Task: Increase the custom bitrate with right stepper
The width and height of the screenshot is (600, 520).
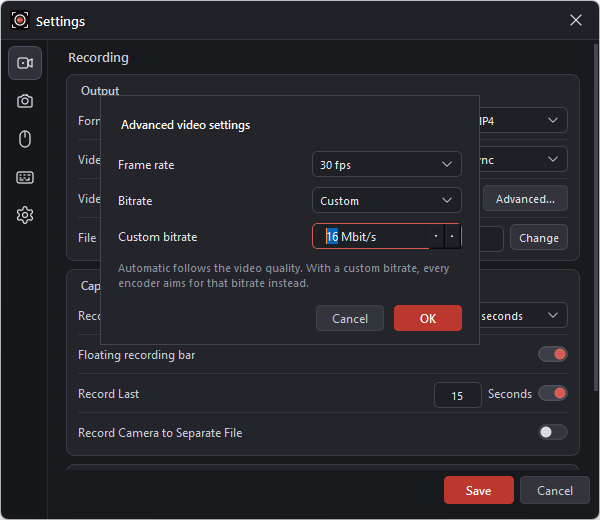Action: pos(452,236)
